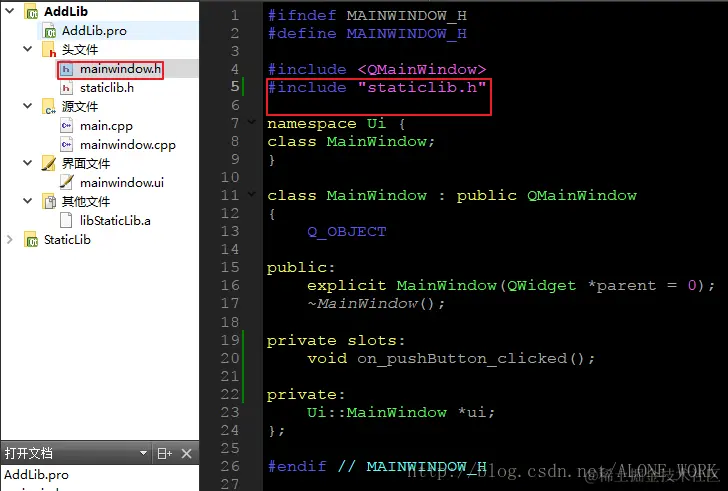Expand the StaticLib project node

10,239
